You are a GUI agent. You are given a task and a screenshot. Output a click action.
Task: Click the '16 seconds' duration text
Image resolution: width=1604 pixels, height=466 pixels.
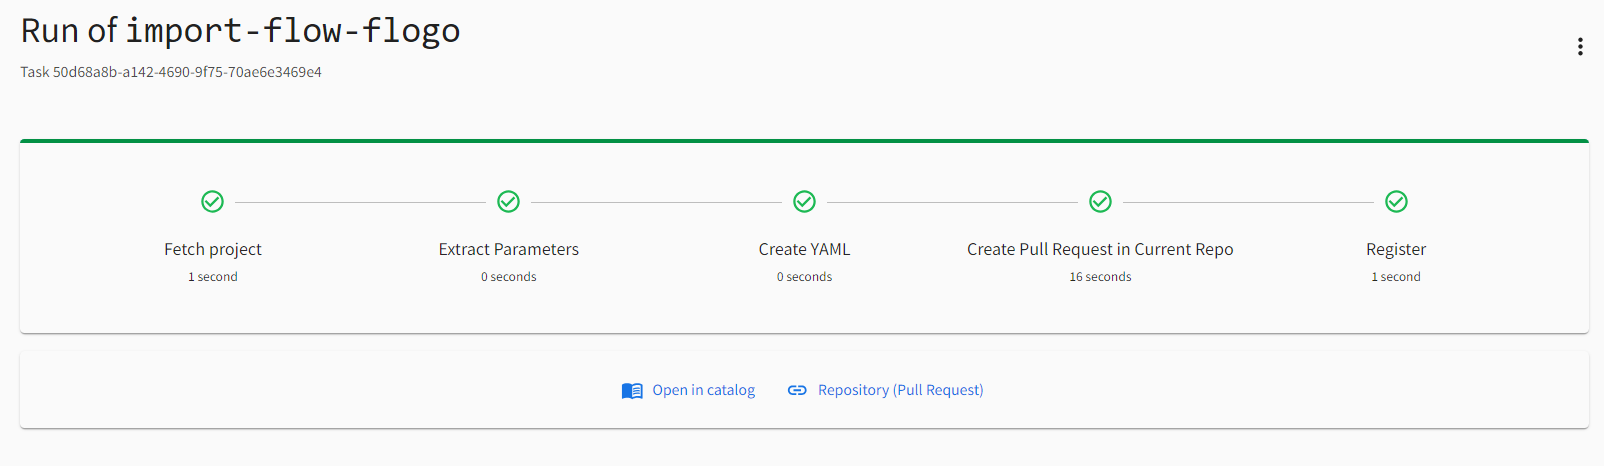[x=1100, y=277]
